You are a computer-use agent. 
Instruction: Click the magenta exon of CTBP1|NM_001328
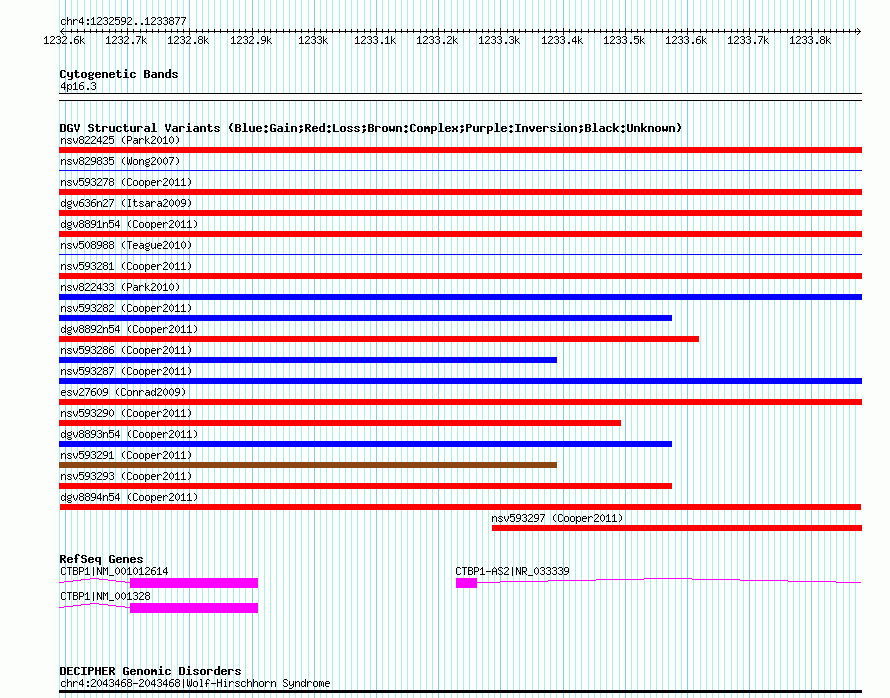(194, 608)
